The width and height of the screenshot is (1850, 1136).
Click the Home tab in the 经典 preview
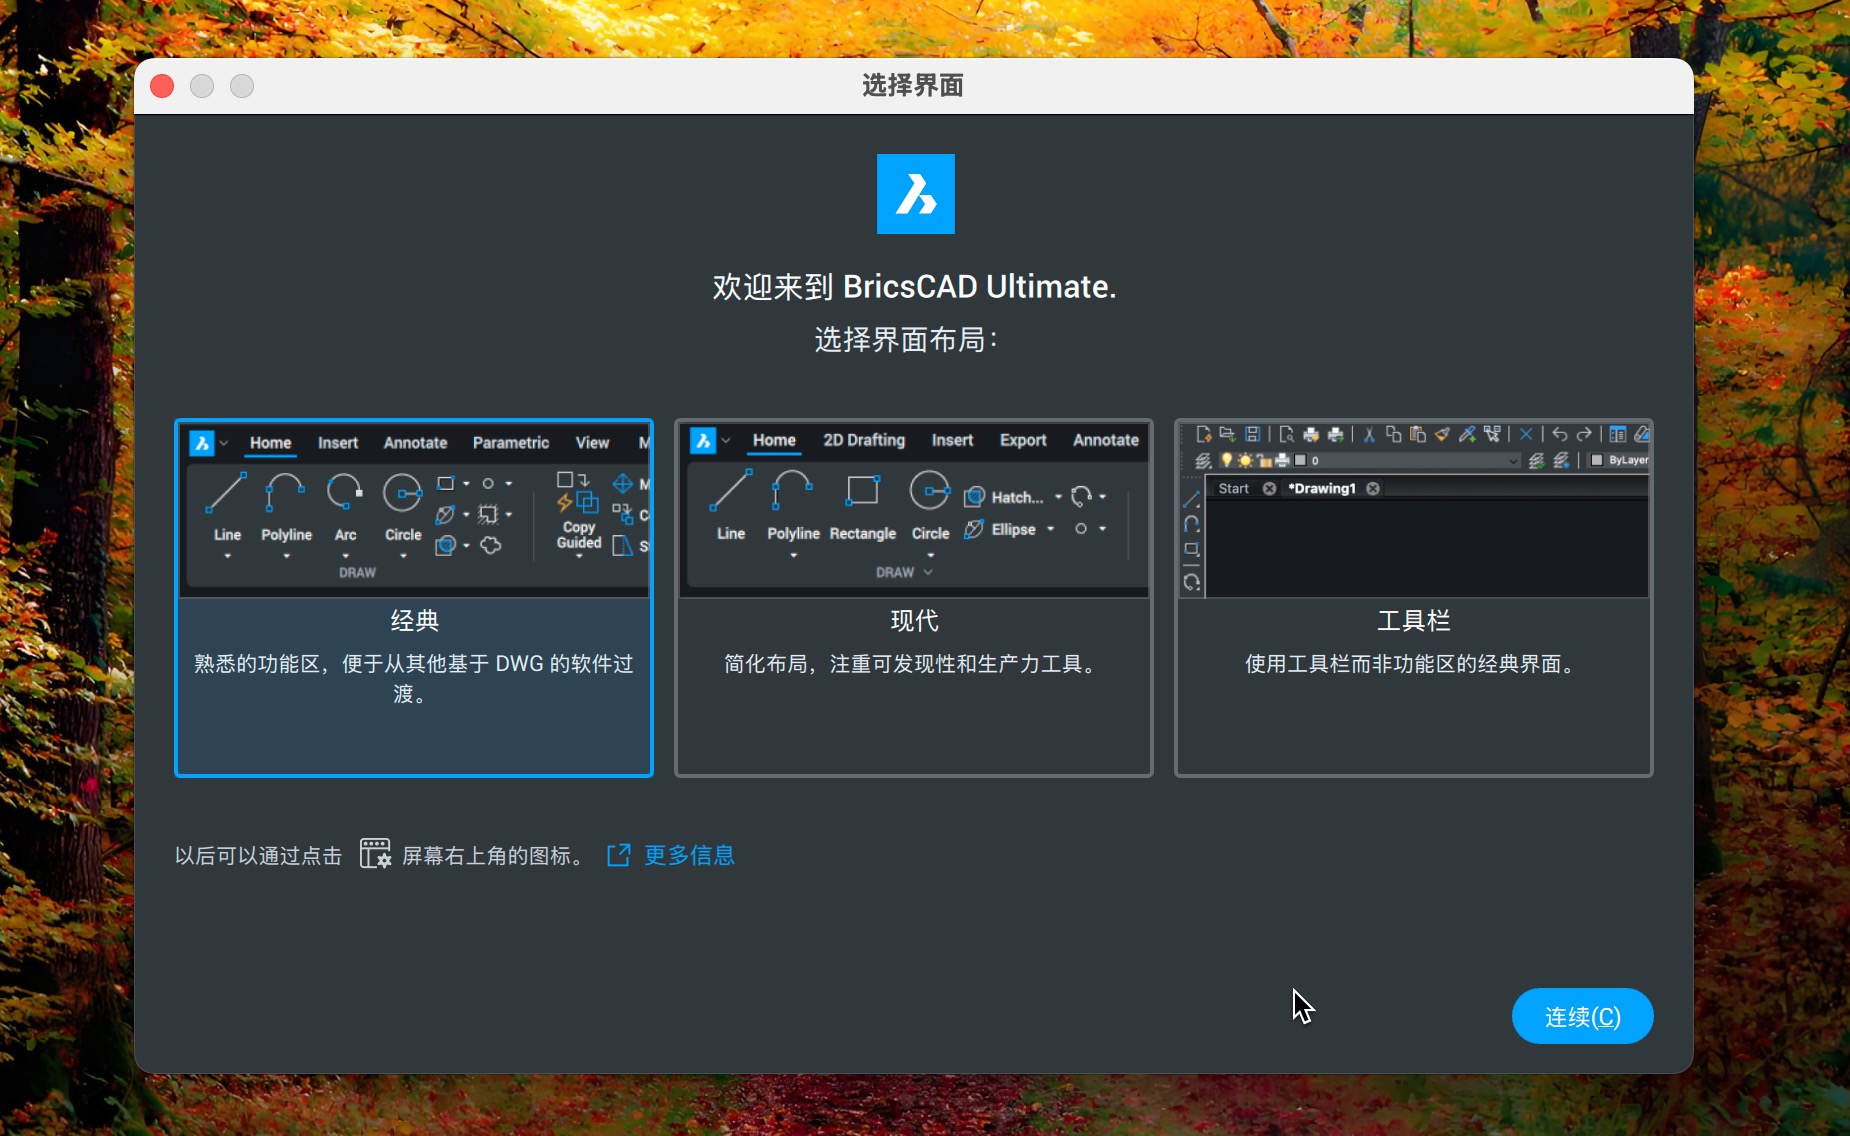click(270, 443)
